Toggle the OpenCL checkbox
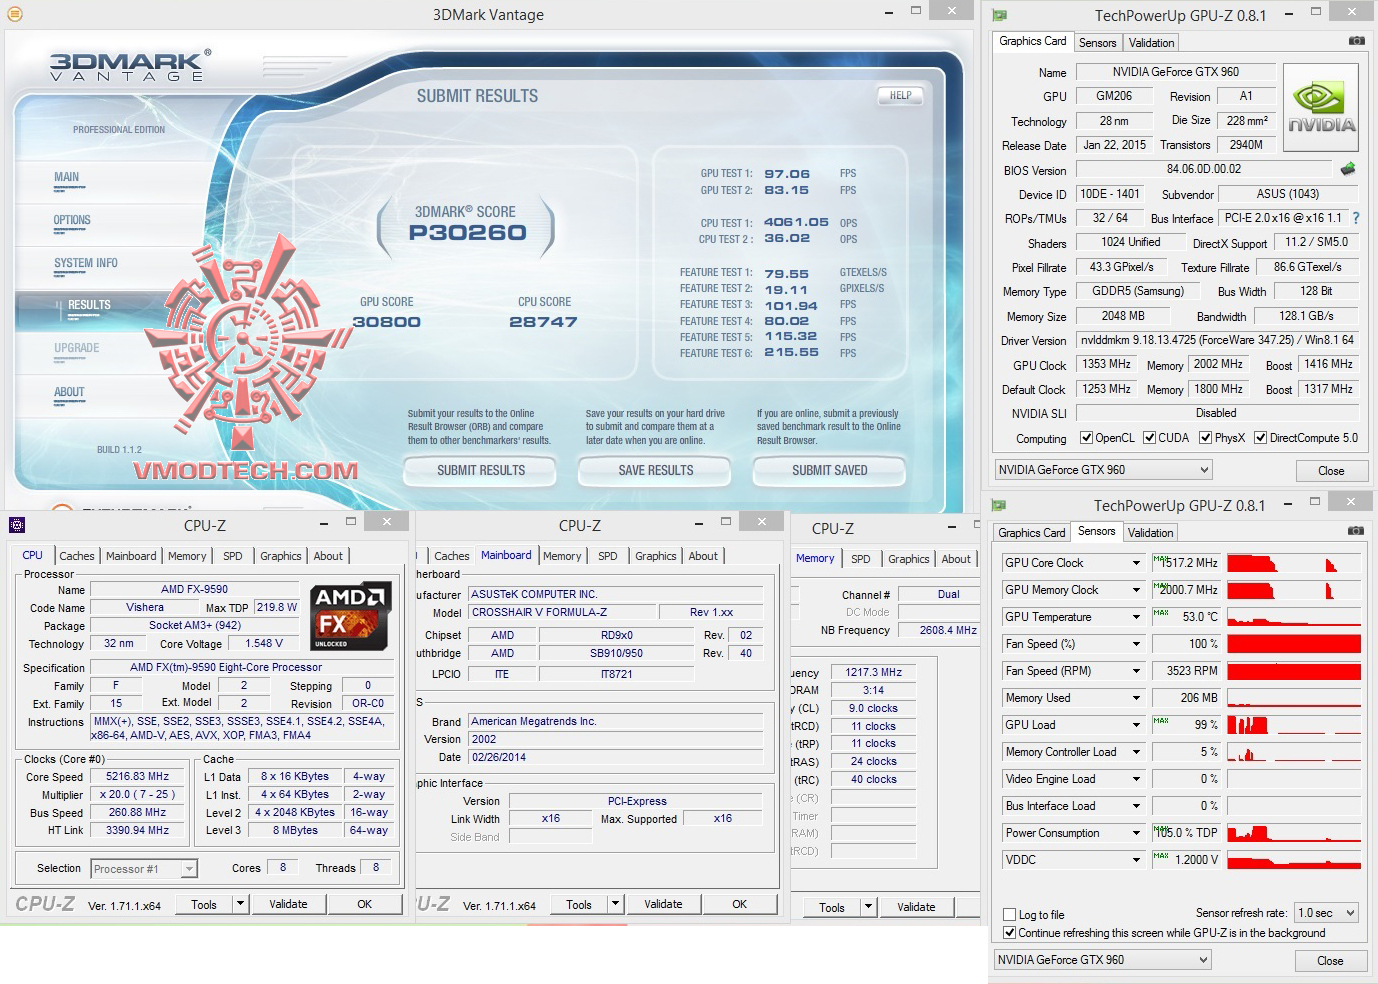Viewport: 1378px width, 984px height. [x=1086, y=438]
